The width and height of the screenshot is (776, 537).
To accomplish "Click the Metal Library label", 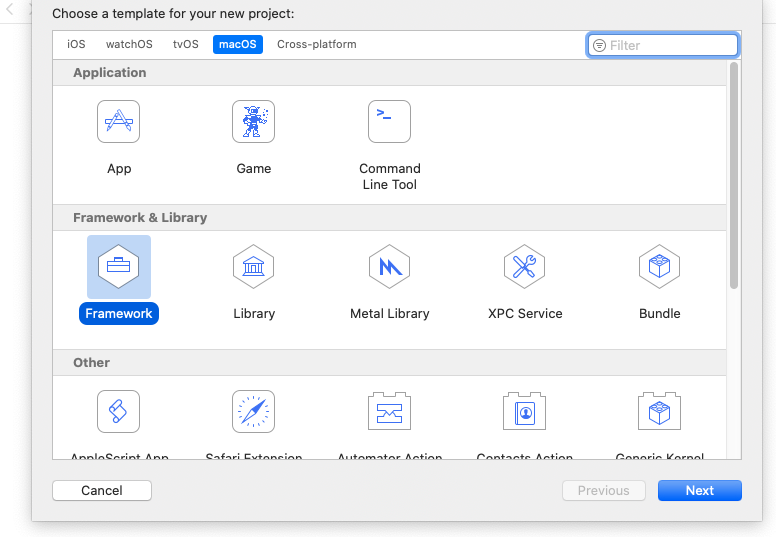I will (389, 313).
